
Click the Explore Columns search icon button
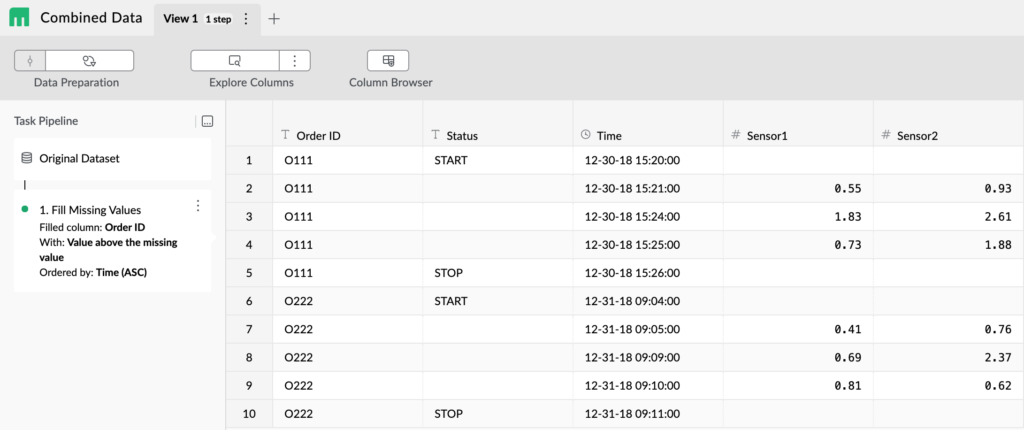pyautogui.click(x=234, y=61)
